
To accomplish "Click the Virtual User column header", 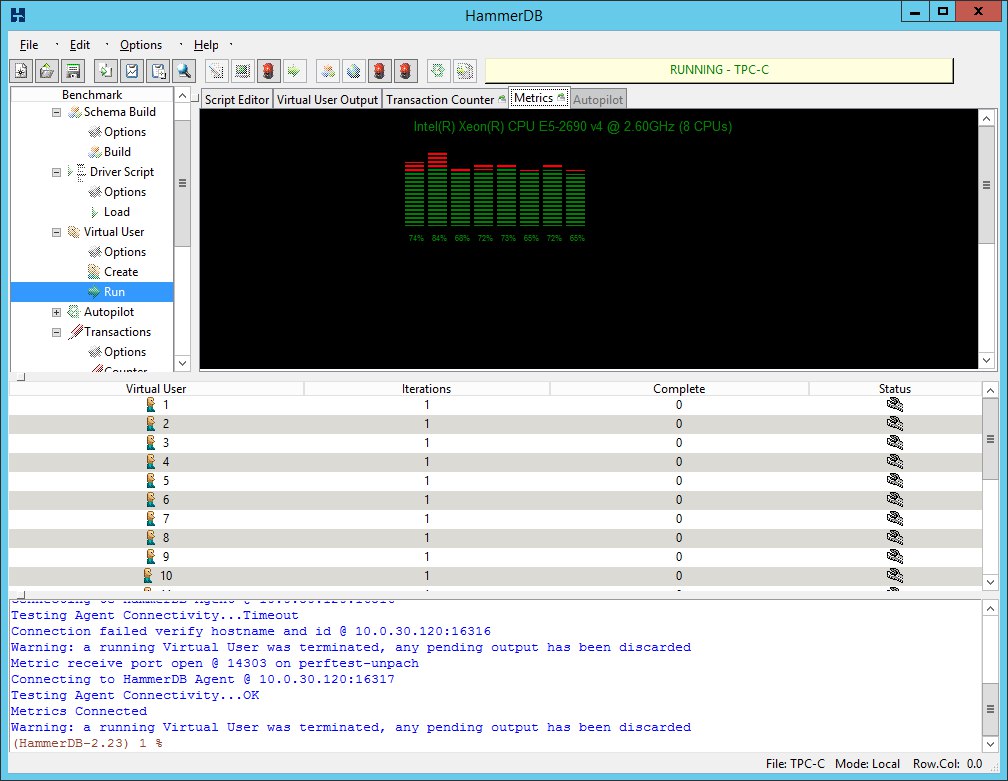I will coord(156,389).
